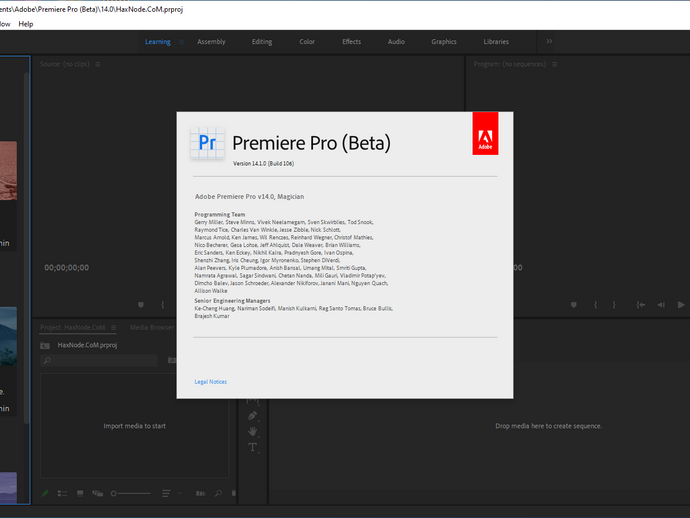690x518 pixels.
Task: Switch to the Effects workspace
Action: (352, 42)
